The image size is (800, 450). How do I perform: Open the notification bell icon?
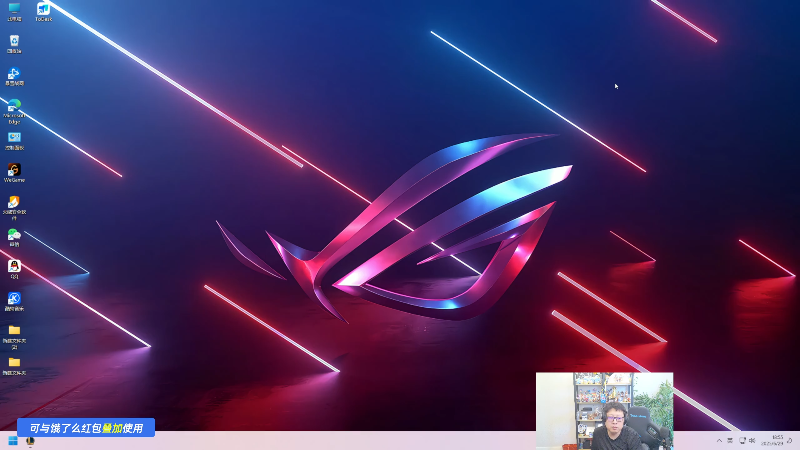pos(790,440)
